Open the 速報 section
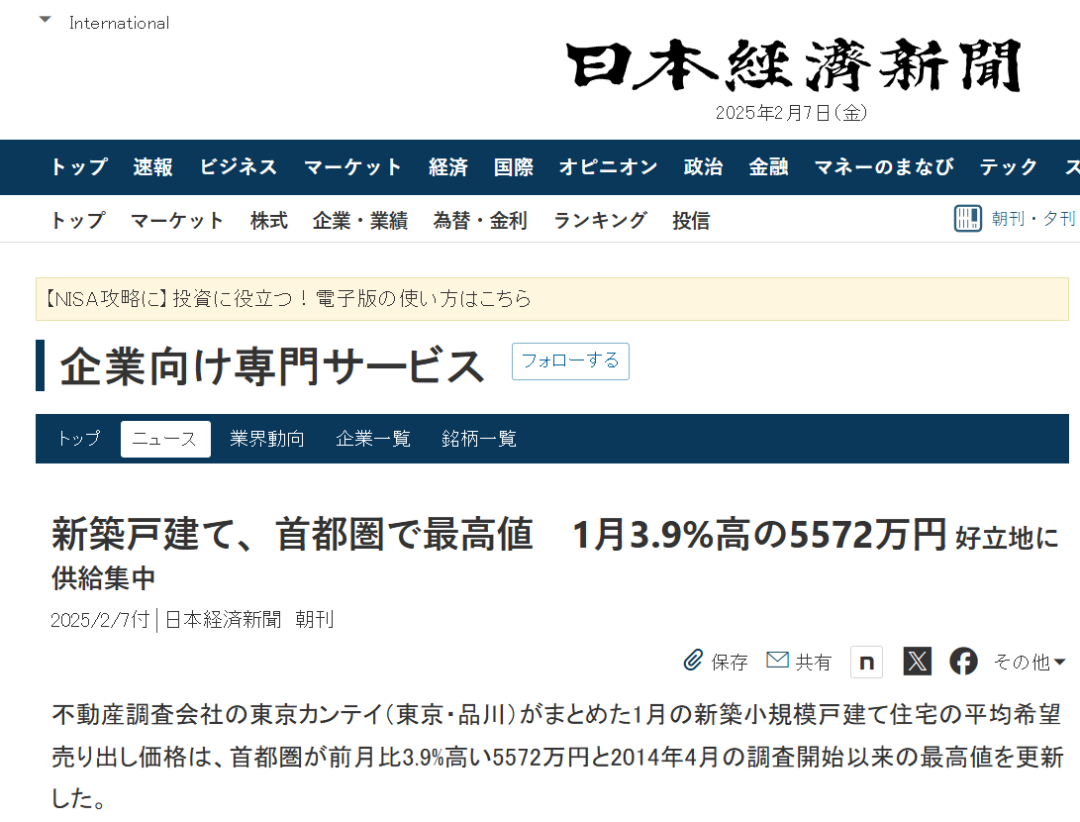This screenshot has height=822, width=1080. pyautogui.click(x=153, y=167)
